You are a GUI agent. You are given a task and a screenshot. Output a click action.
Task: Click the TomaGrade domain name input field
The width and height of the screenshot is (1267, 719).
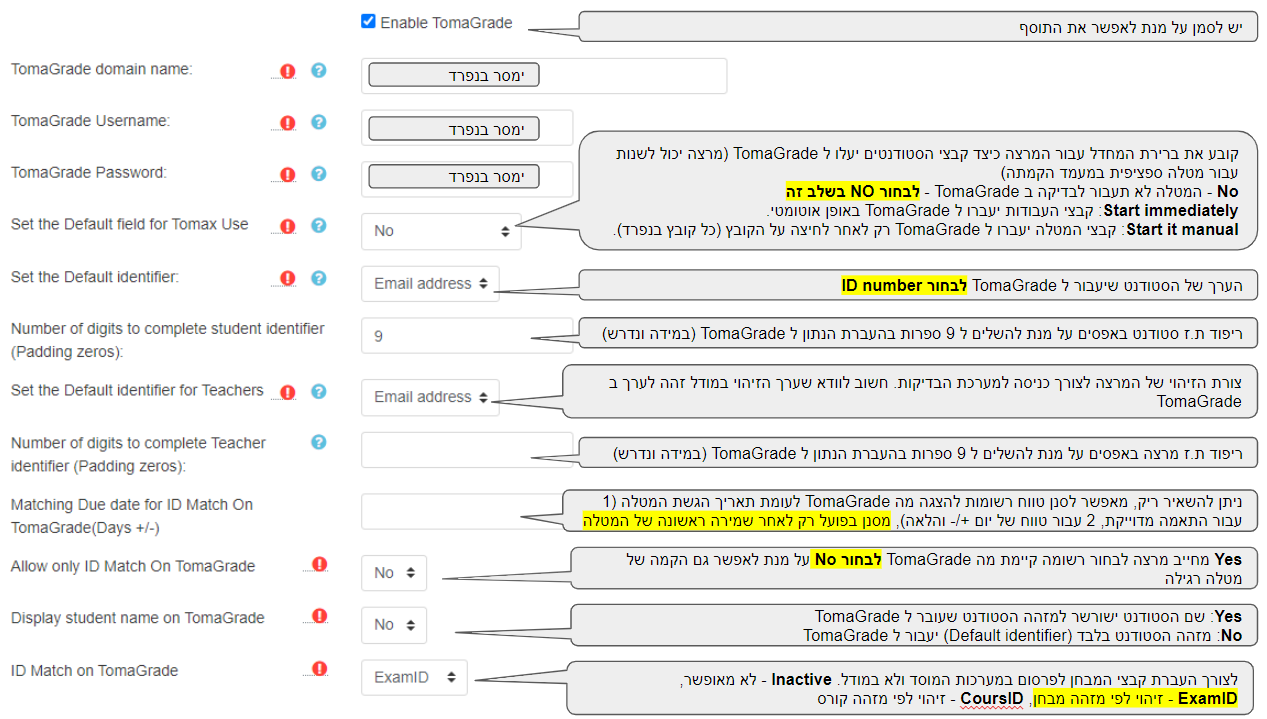[x=544, y=76]
